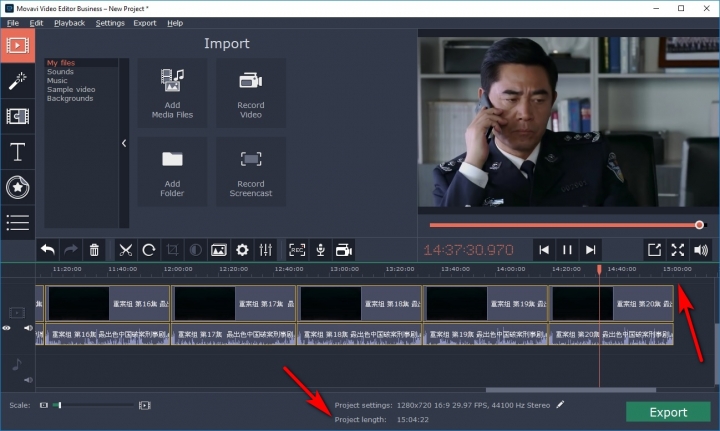
Task: Open the Settings menu
Action: [x=110, y=23]
